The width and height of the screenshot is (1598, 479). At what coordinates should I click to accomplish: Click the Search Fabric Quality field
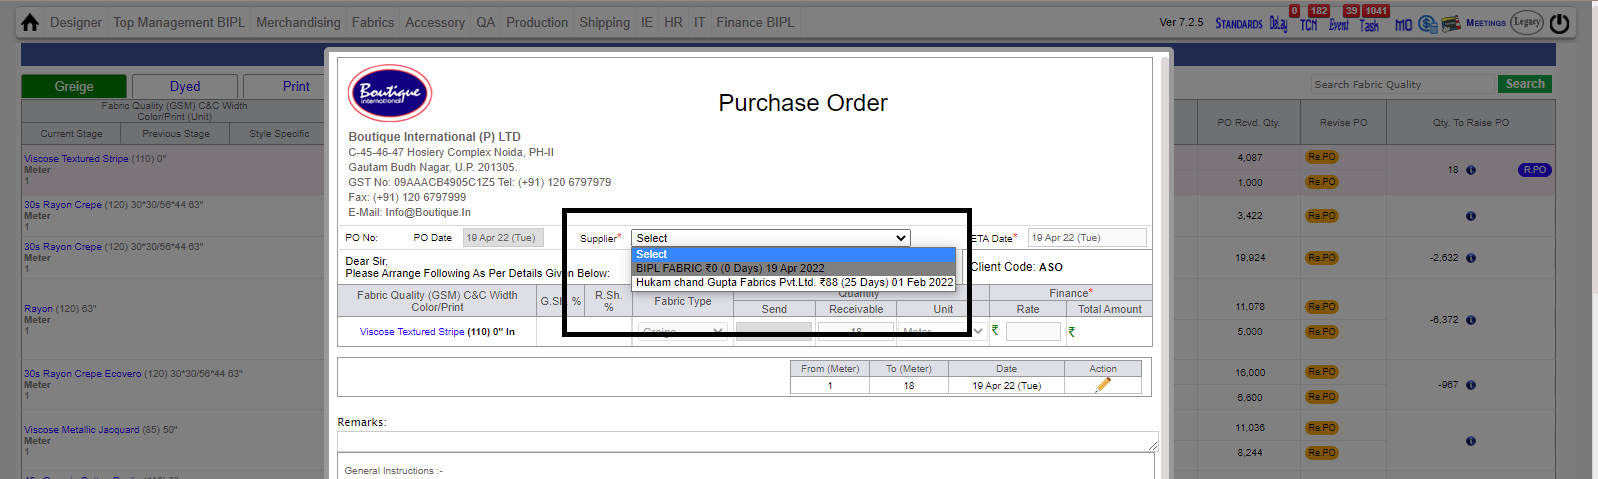1402,84
